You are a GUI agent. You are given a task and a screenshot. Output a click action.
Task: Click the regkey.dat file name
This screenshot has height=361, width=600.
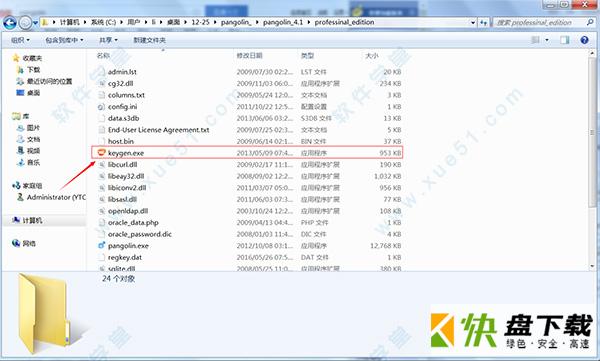[x=125, y=257]
